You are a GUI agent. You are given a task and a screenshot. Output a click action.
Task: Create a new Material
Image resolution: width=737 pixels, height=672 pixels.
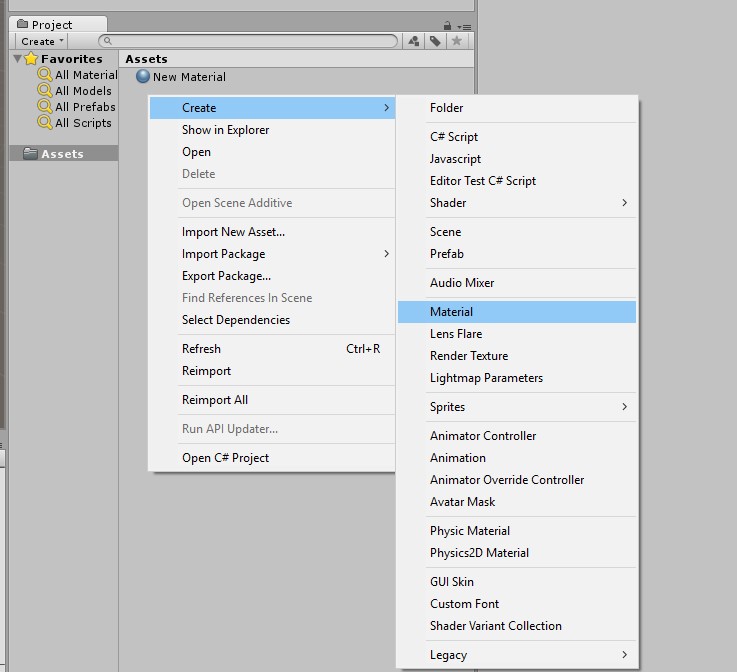pyautogui.click(x=517, y=312)
